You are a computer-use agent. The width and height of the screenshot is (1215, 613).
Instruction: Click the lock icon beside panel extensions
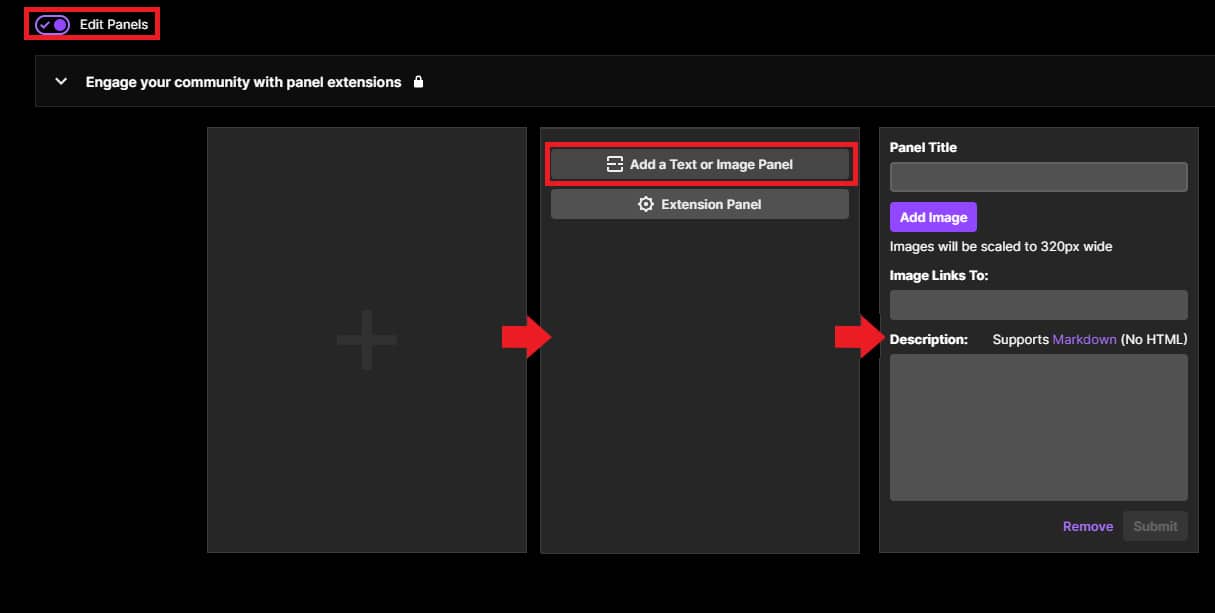coord(418,82)
